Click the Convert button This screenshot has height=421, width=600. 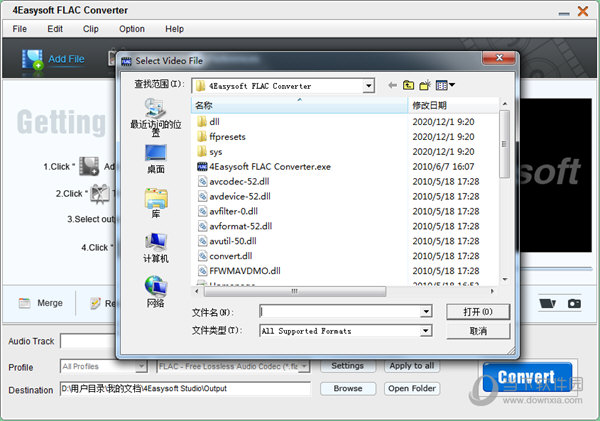click(x=527, y=377)
